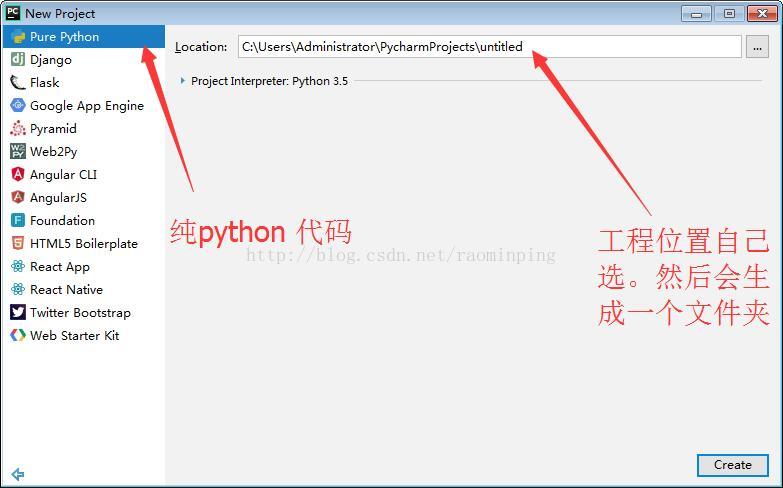Choose HTML5 Boilerplate project type
The height and width of the screenshot is (488, 783).
point(83,243)
